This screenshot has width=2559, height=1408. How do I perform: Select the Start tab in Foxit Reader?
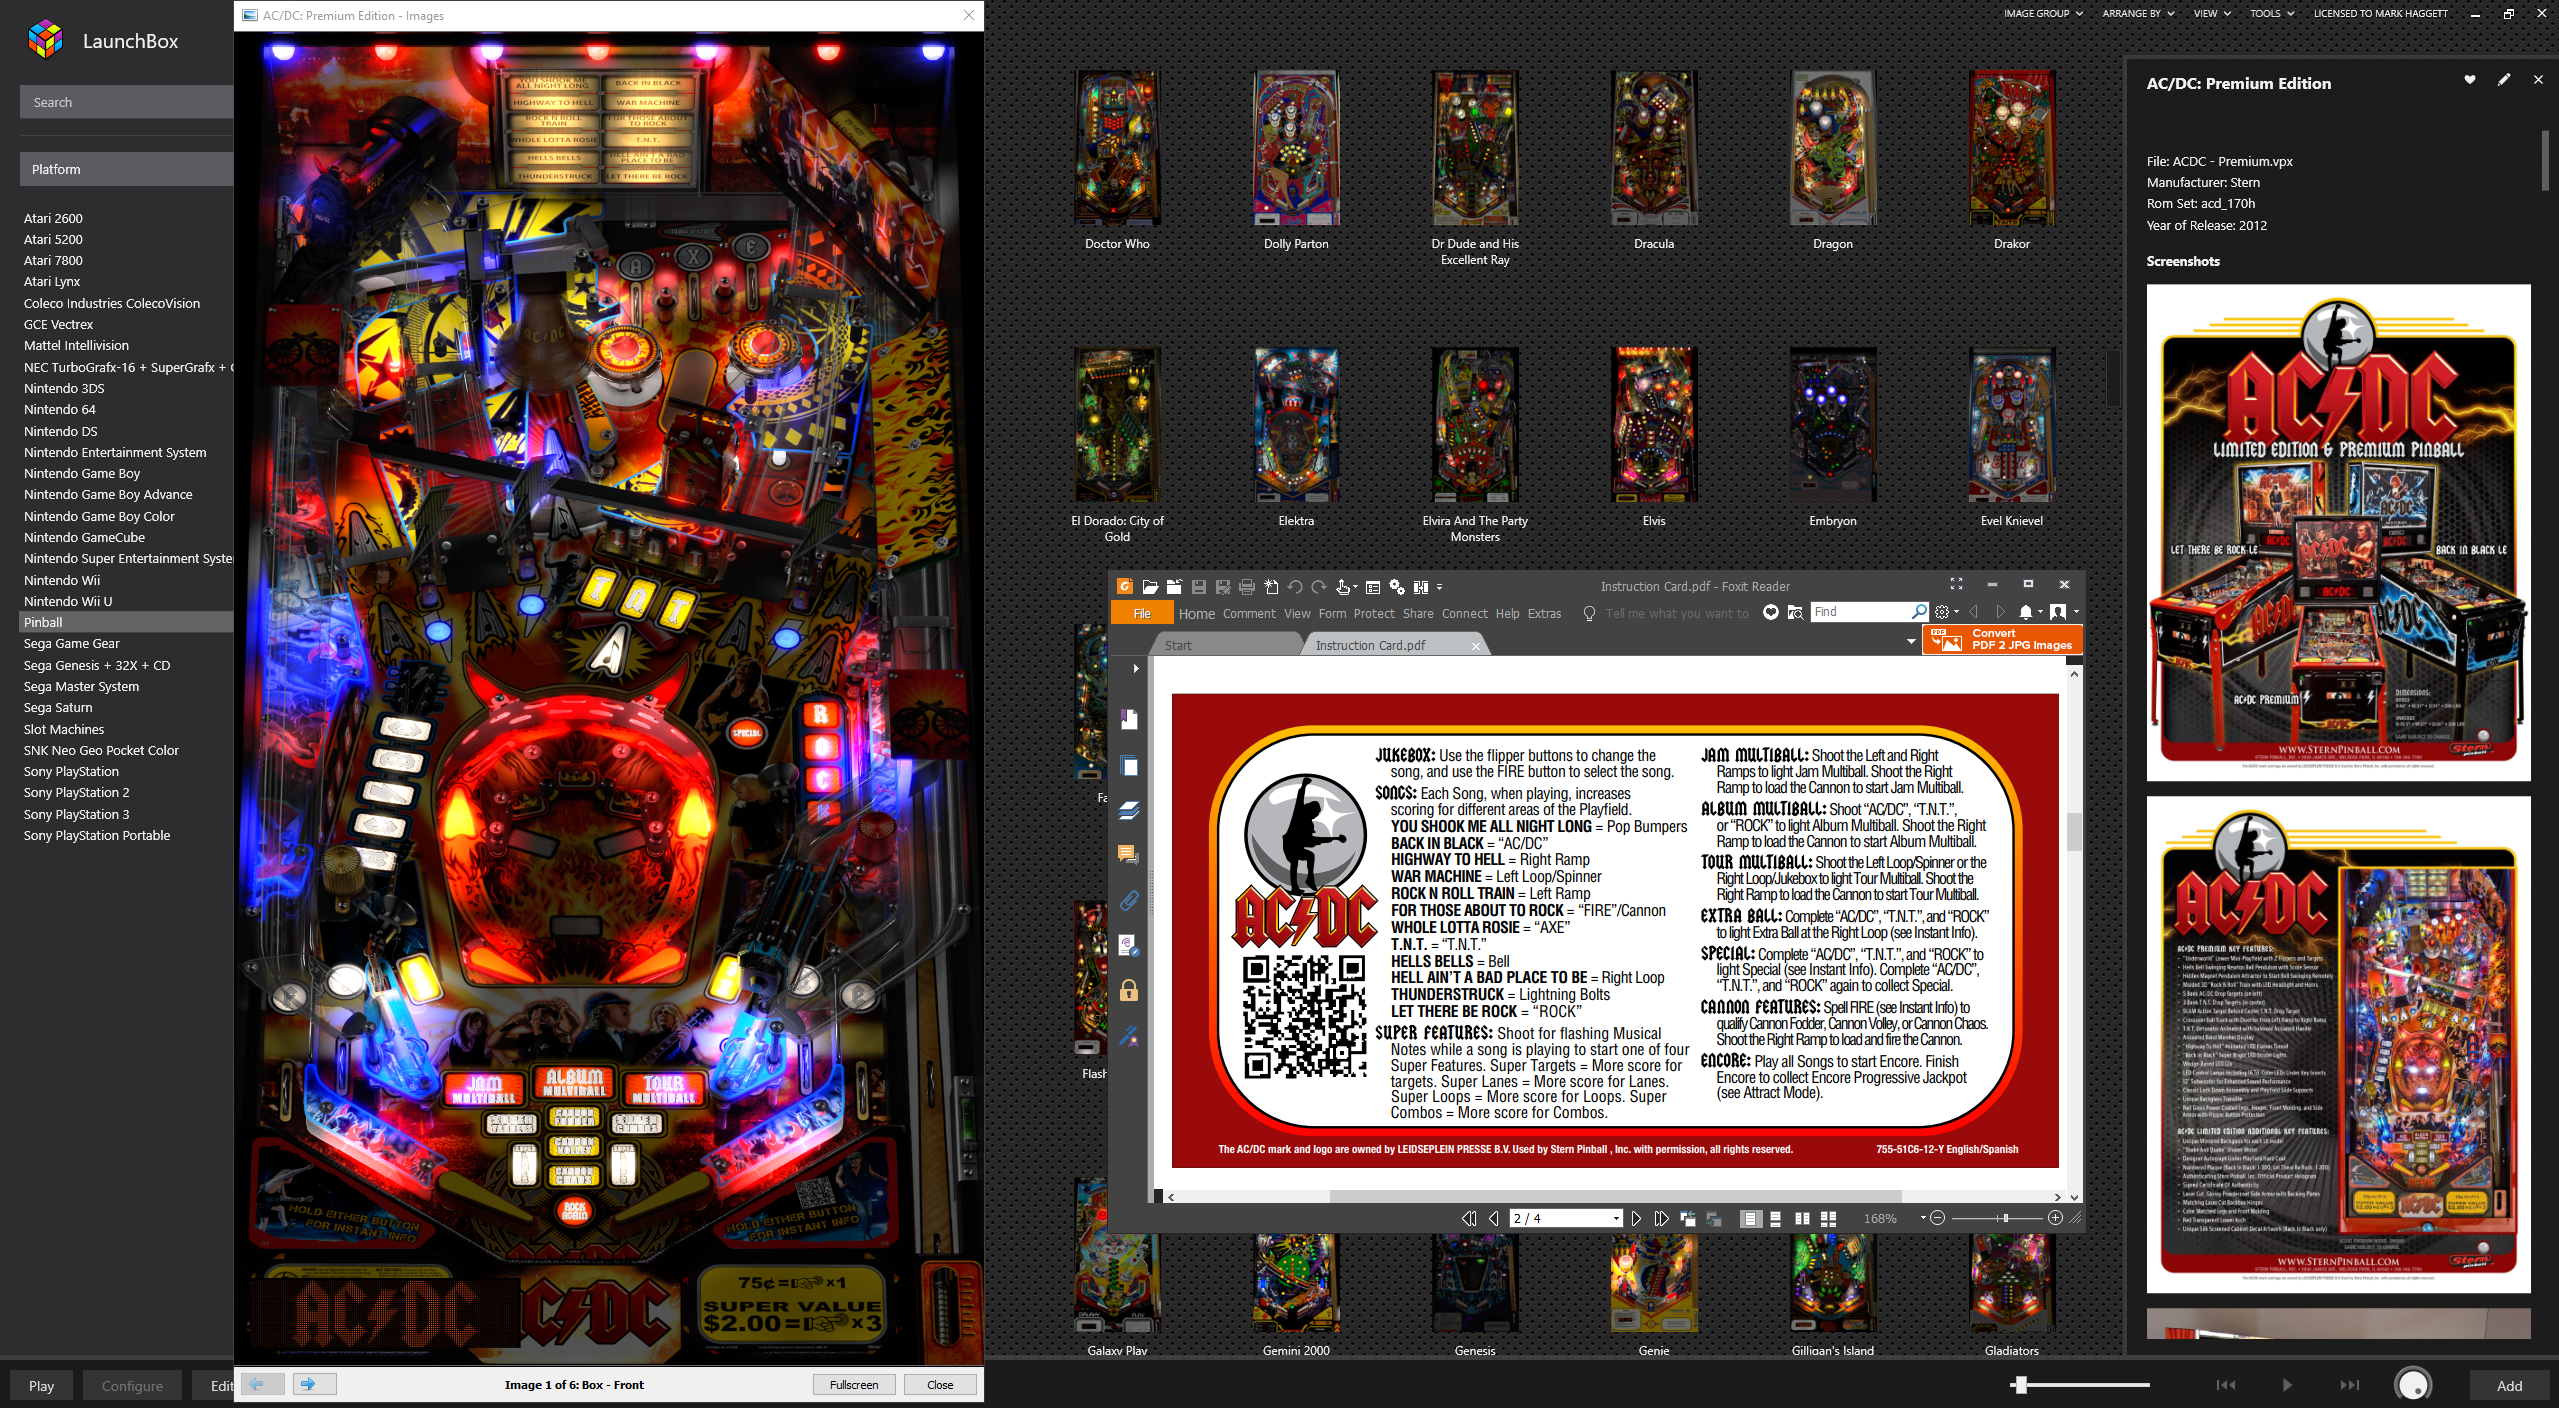pyautogui.click(x=1178, y=645)
